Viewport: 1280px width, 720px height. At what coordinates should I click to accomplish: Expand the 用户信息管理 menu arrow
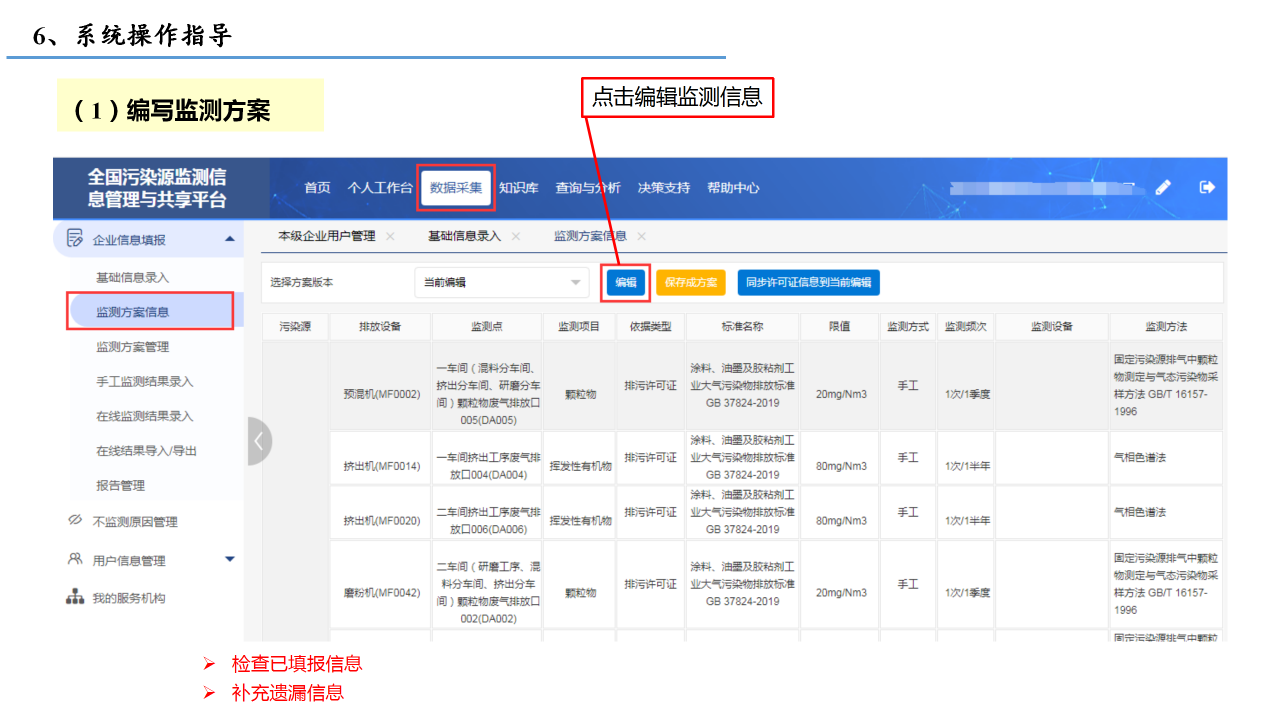tap(230, 560)
